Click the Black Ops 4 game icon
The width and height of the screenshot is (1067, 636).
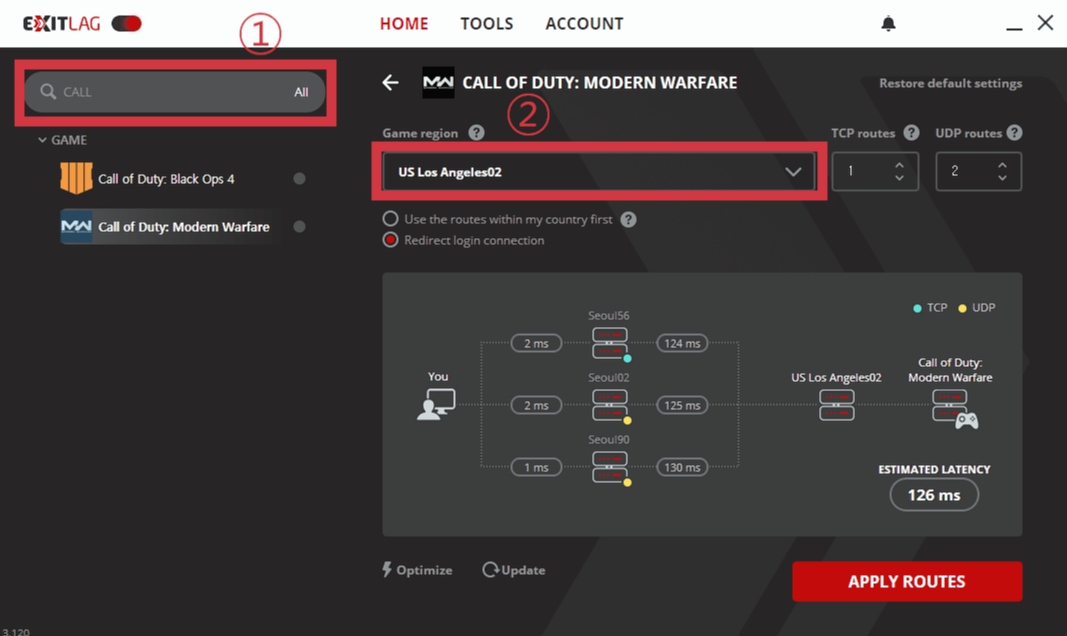click(76, 178)
